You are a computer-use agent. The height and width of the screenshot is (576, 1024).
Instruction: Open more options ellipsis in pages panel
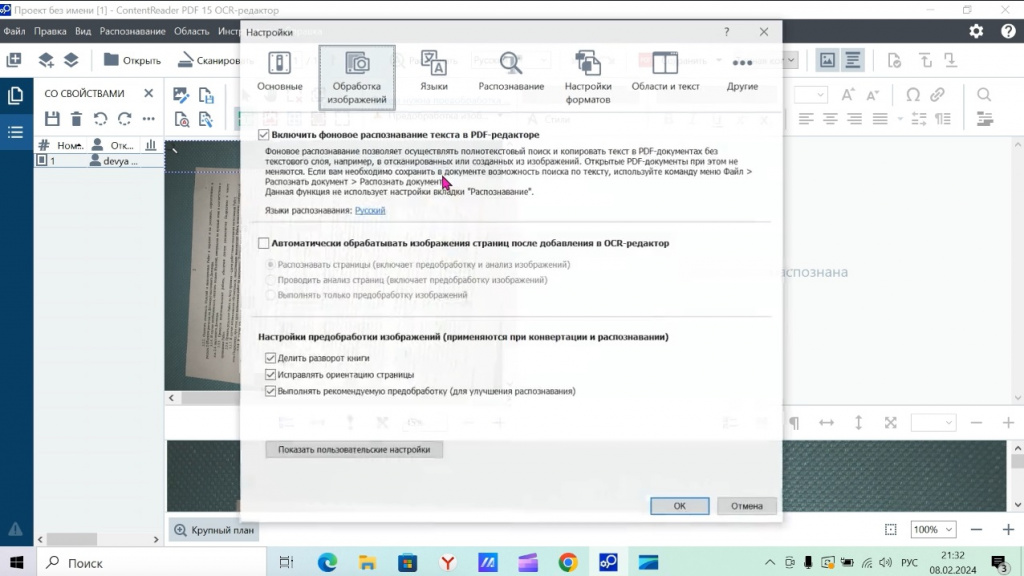[x=149, y=119]
